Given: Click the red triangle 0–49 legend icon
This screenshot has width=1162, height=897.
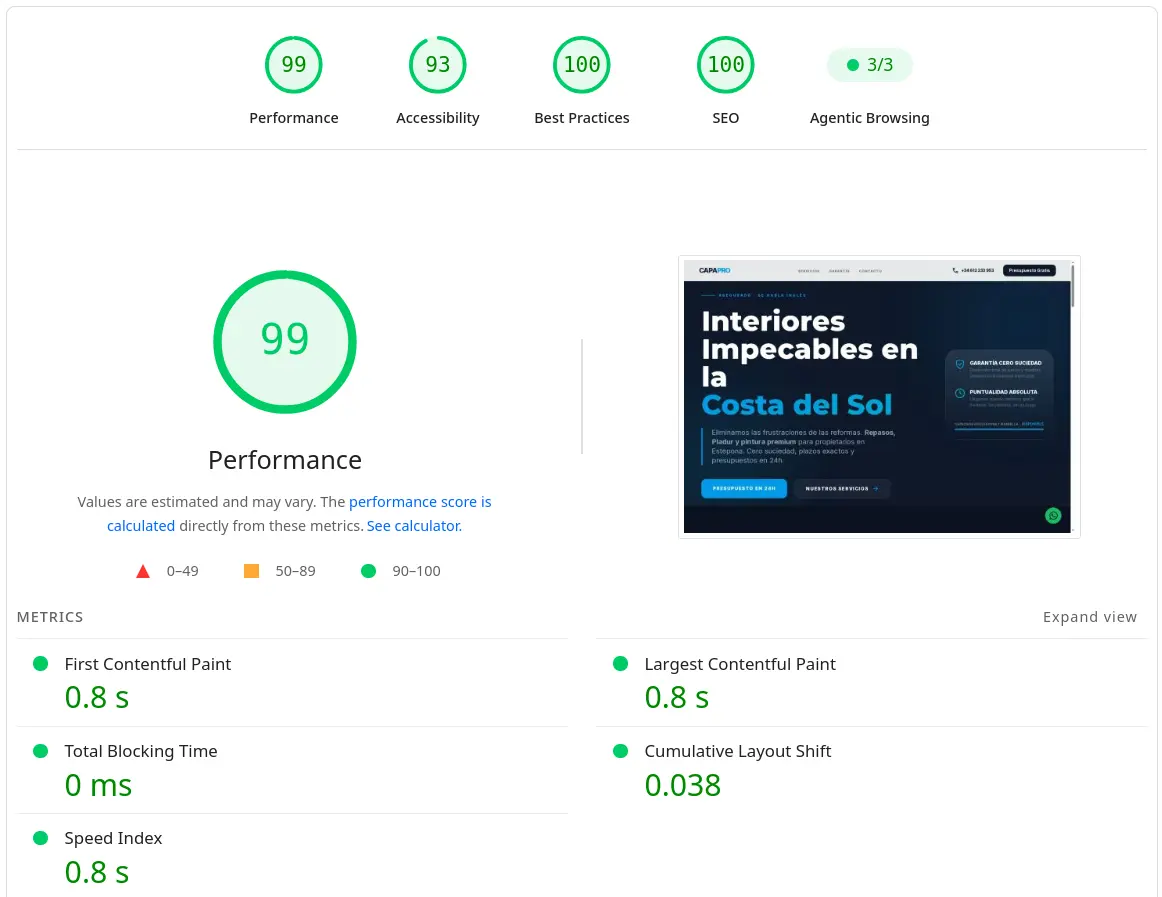Looking at the screenshot, I should pos(143,571).
